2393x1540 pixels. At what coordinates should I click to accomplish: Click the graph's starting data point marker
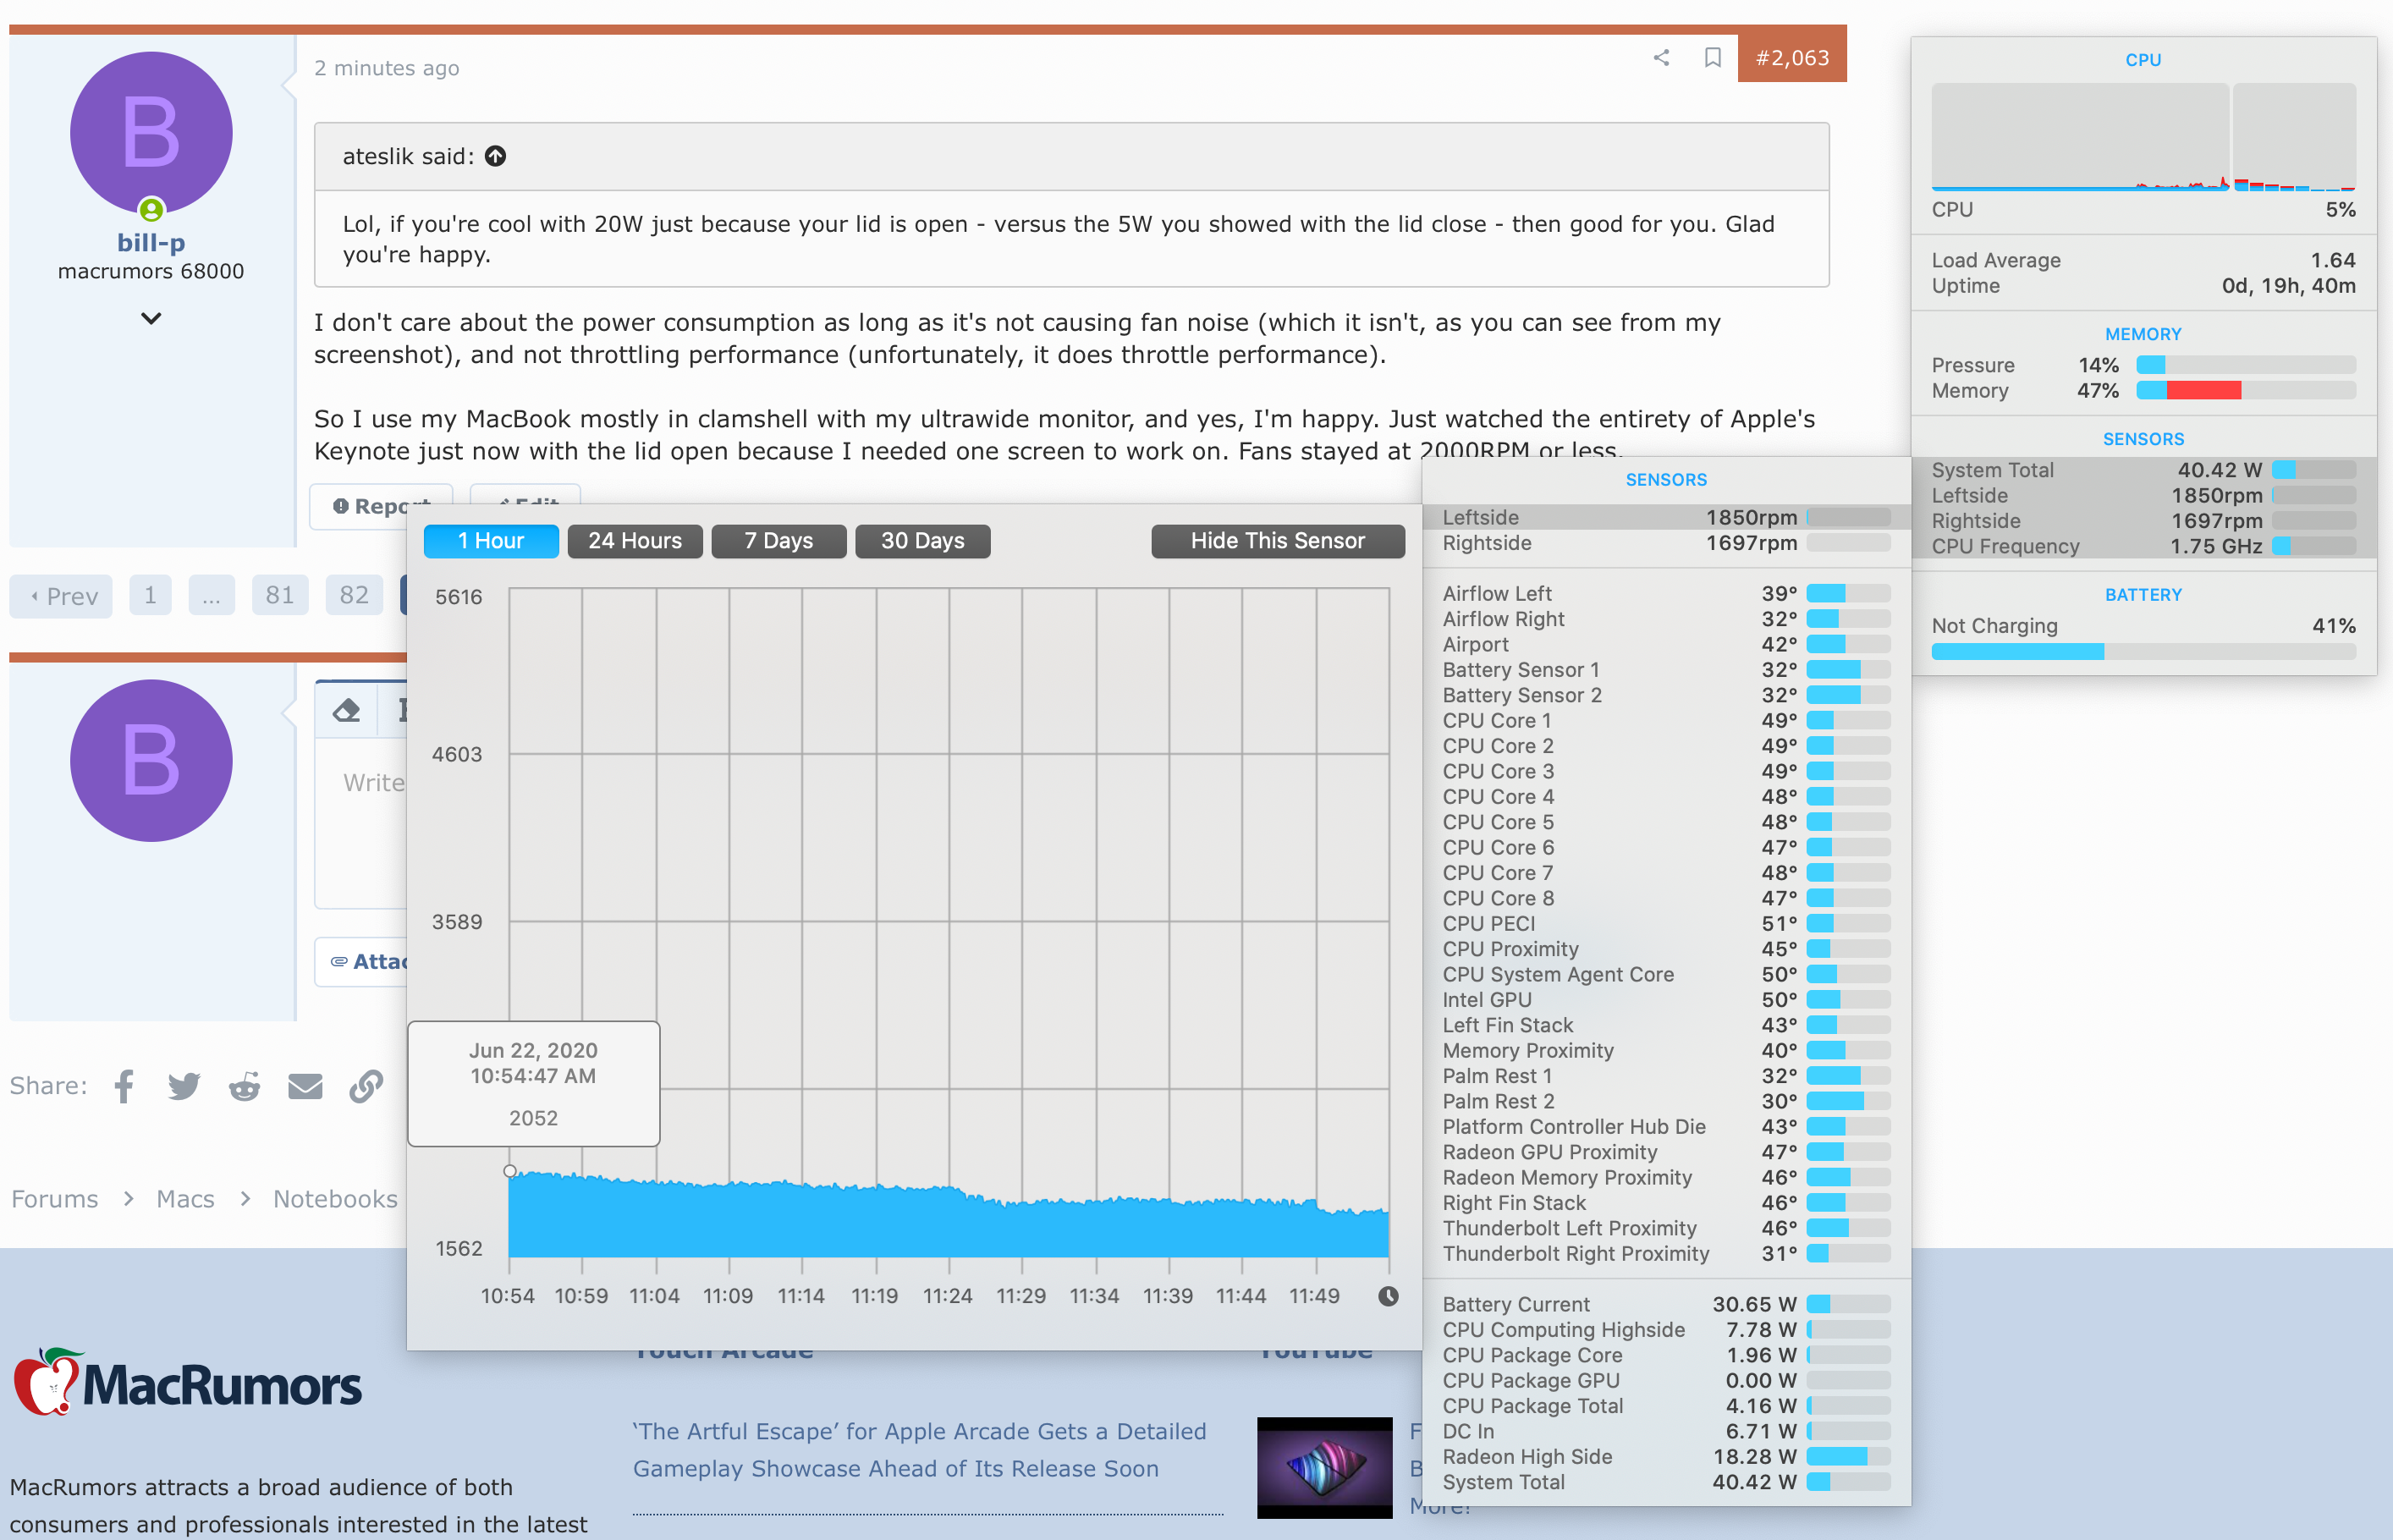tap(510, 1171)
